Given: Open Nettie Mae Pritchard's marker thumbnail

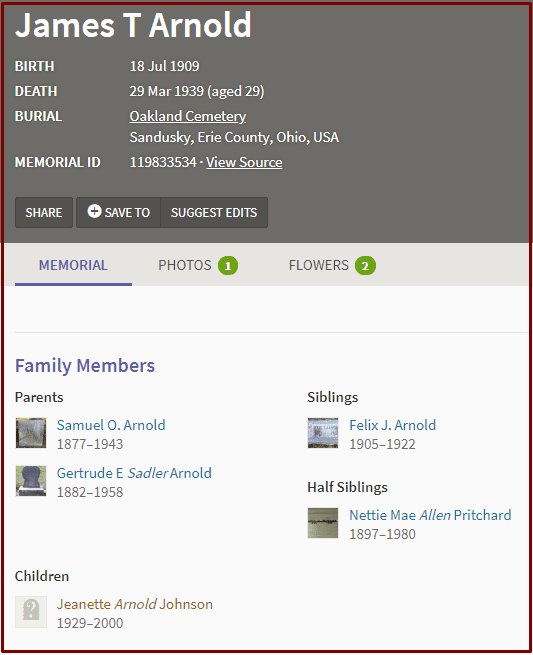Looking at the screenshot, I should pos(323,523).
